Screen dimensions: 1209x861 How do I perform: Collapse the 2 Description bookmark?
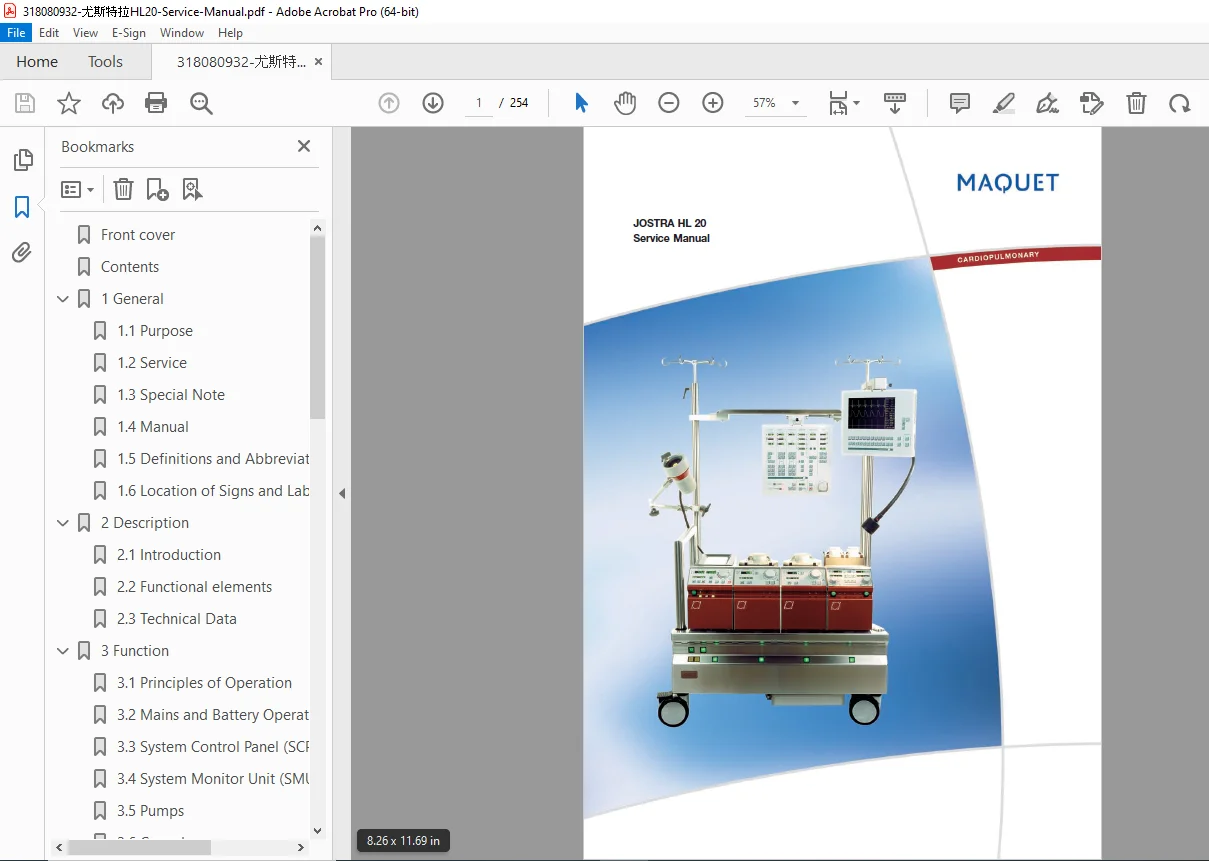coord(63,523)
